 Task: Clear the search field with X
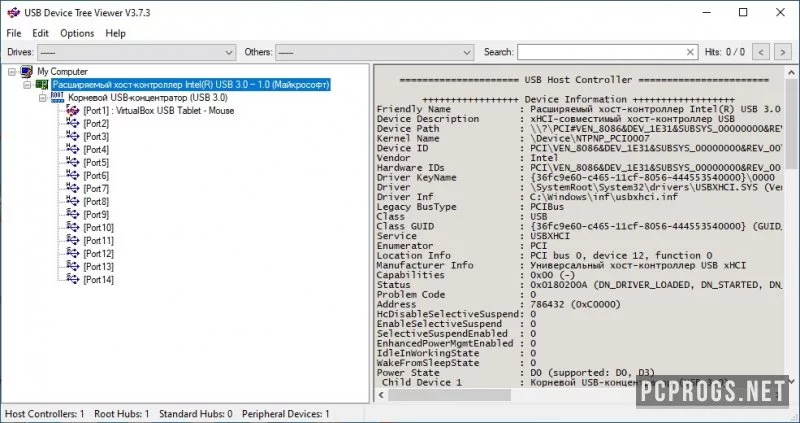click(690, 52)
